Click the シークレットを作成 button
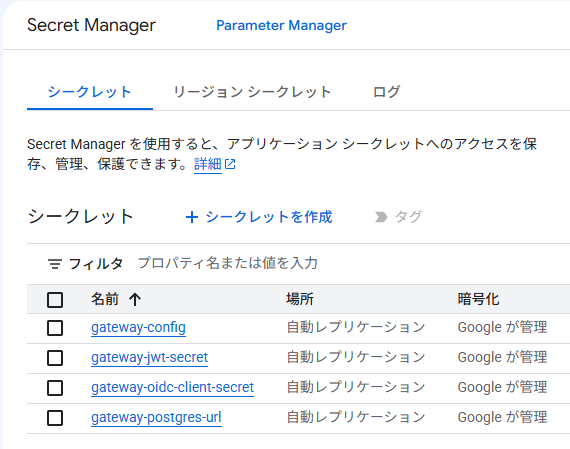This screenshot has height=449, width=570. (259, 217)
